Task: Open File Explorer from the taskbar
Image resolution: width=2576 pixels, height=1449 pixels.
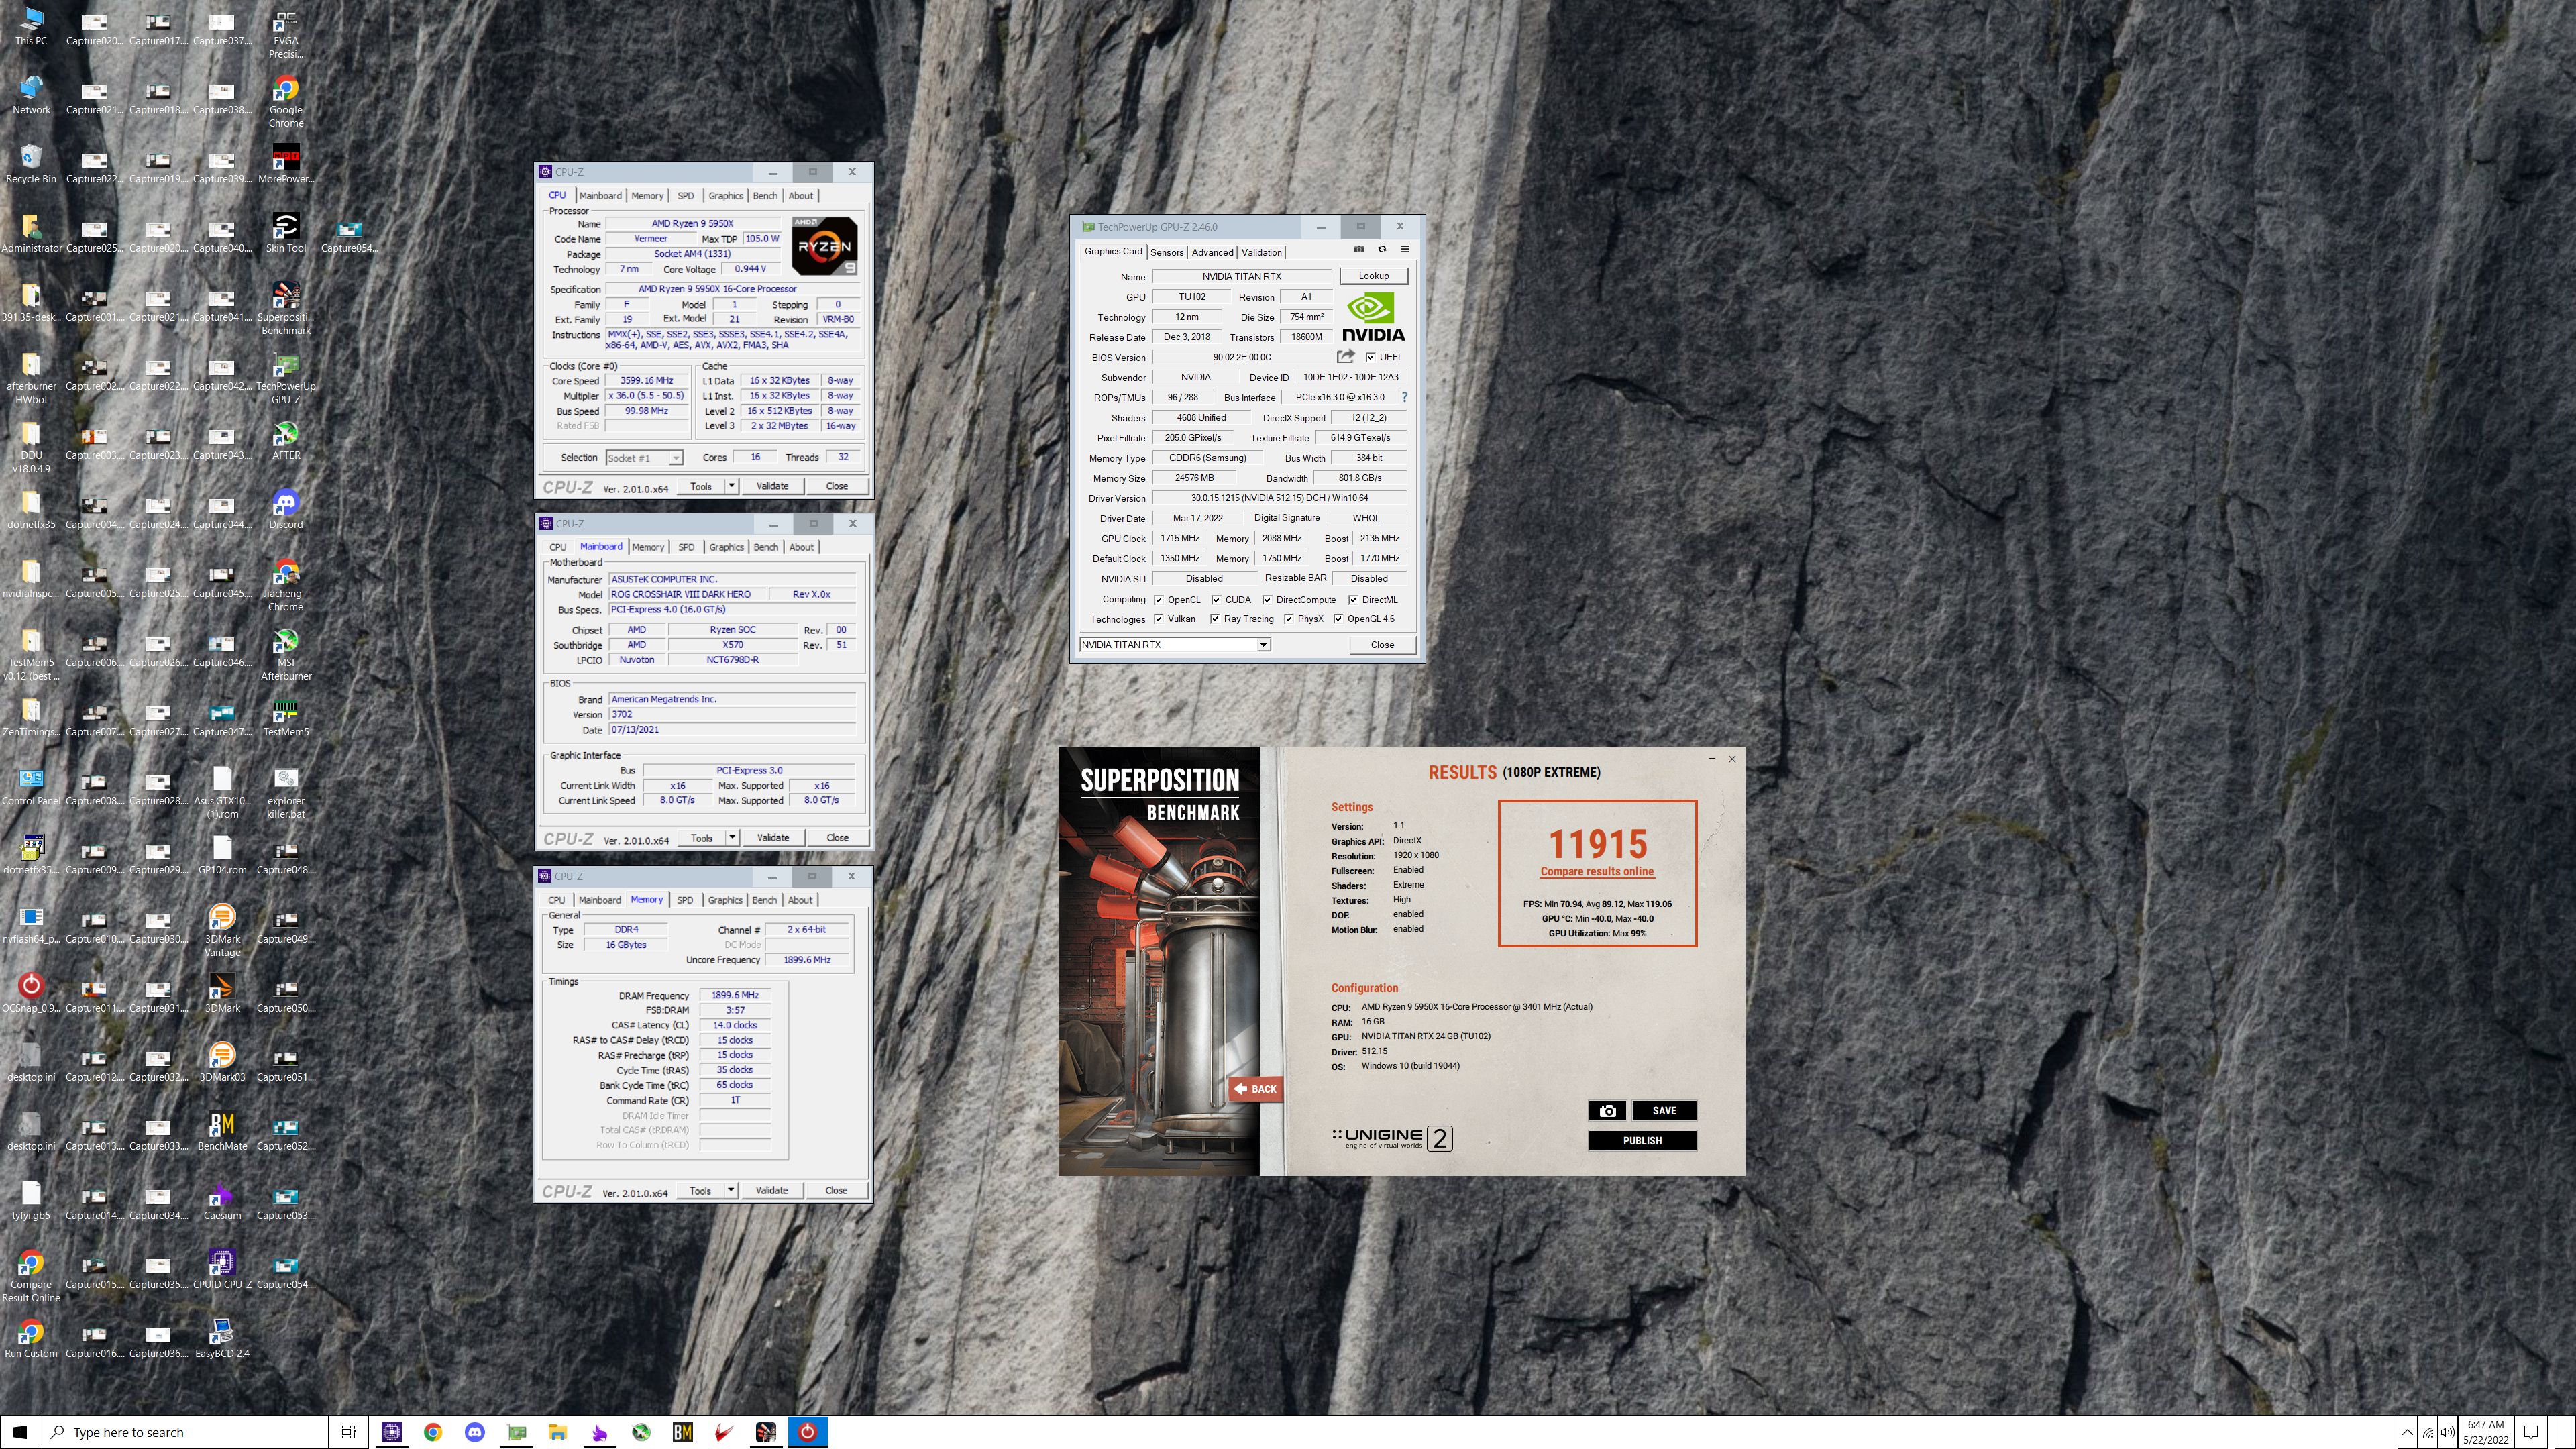Action: 558,1432
